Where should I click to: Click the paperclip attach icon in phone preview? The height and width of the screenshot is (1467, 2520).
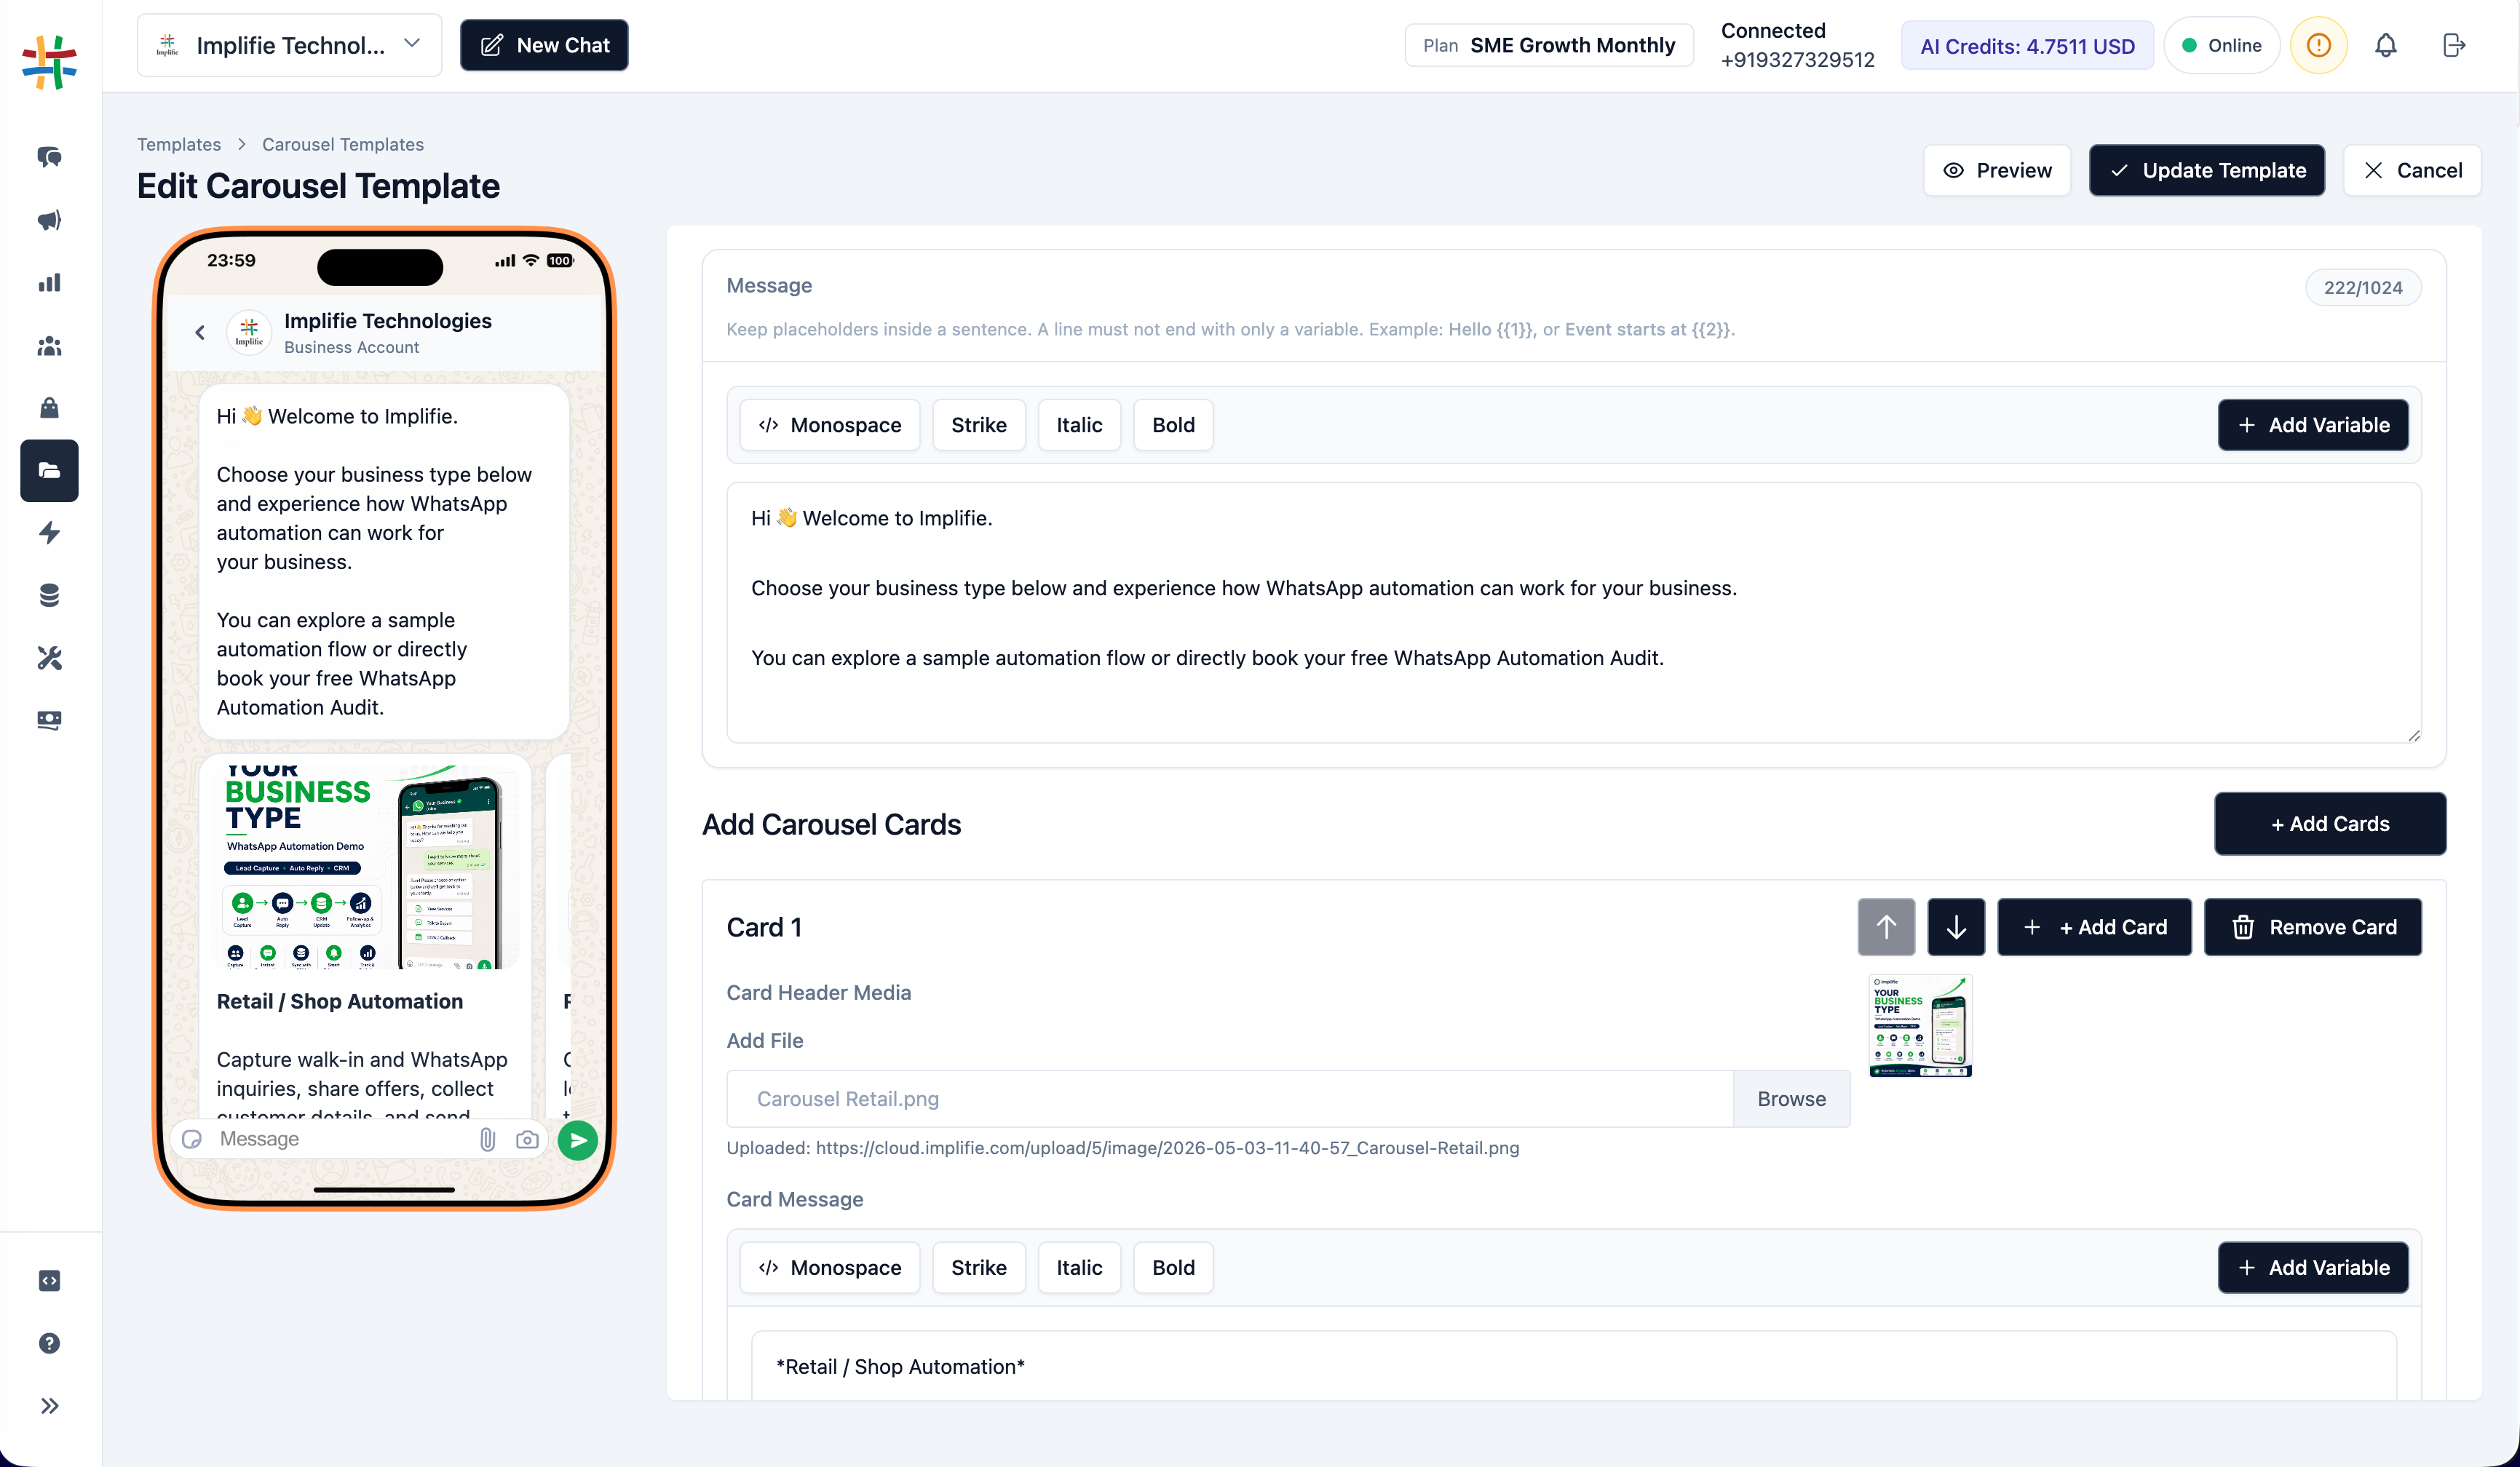click(x=487, y=1139)
